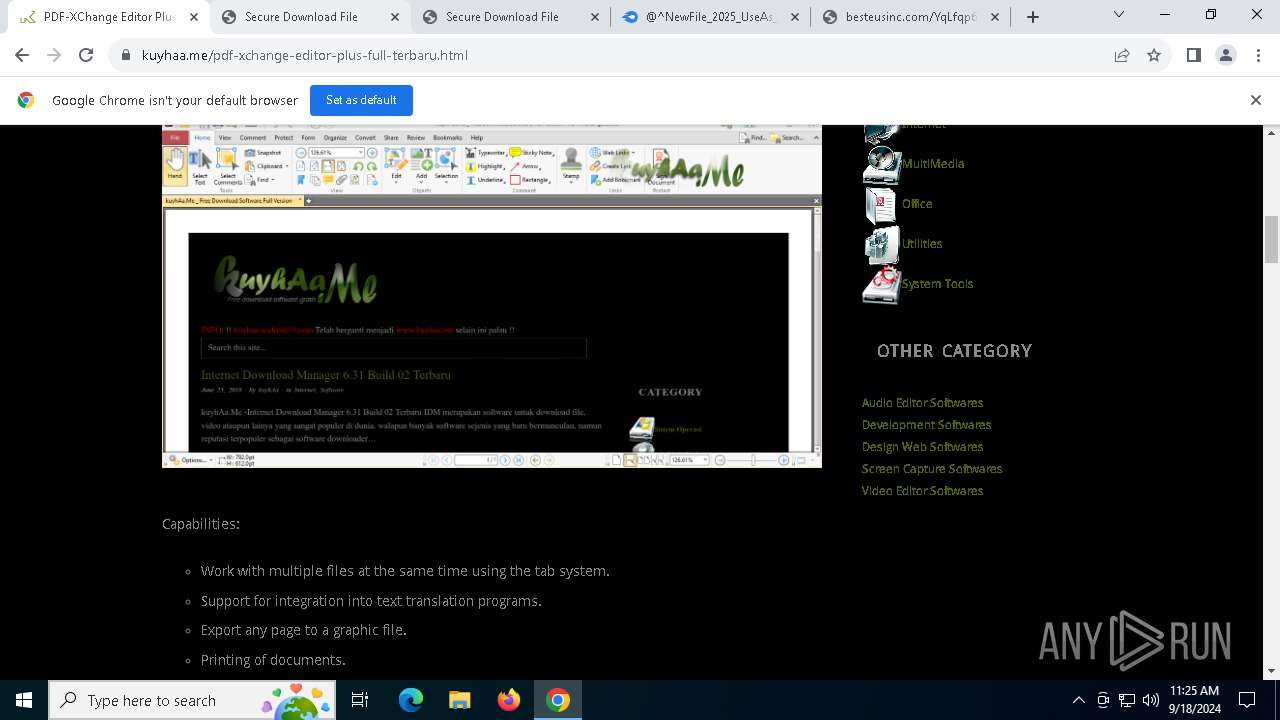Click the 'Capabilities:' text

(201, 524)
